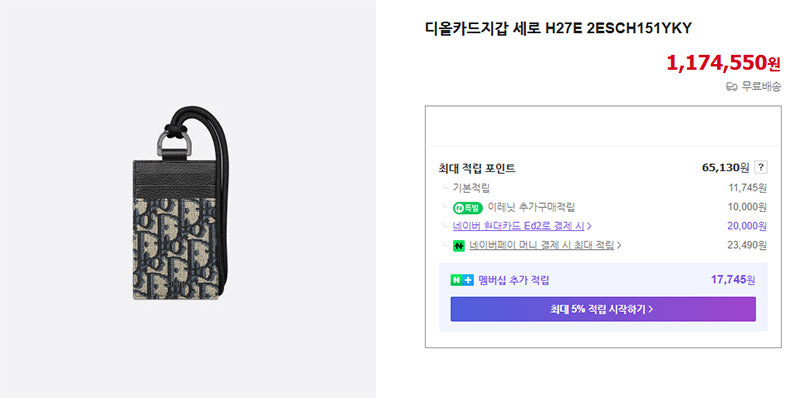Click the Dior card holder product image

[x=181, y=203]
